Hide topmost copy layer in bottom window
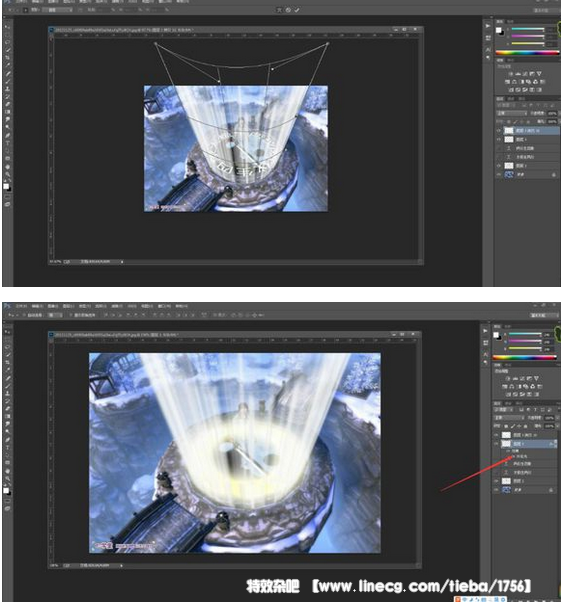 pyautogui.click(x=496, y=435)
